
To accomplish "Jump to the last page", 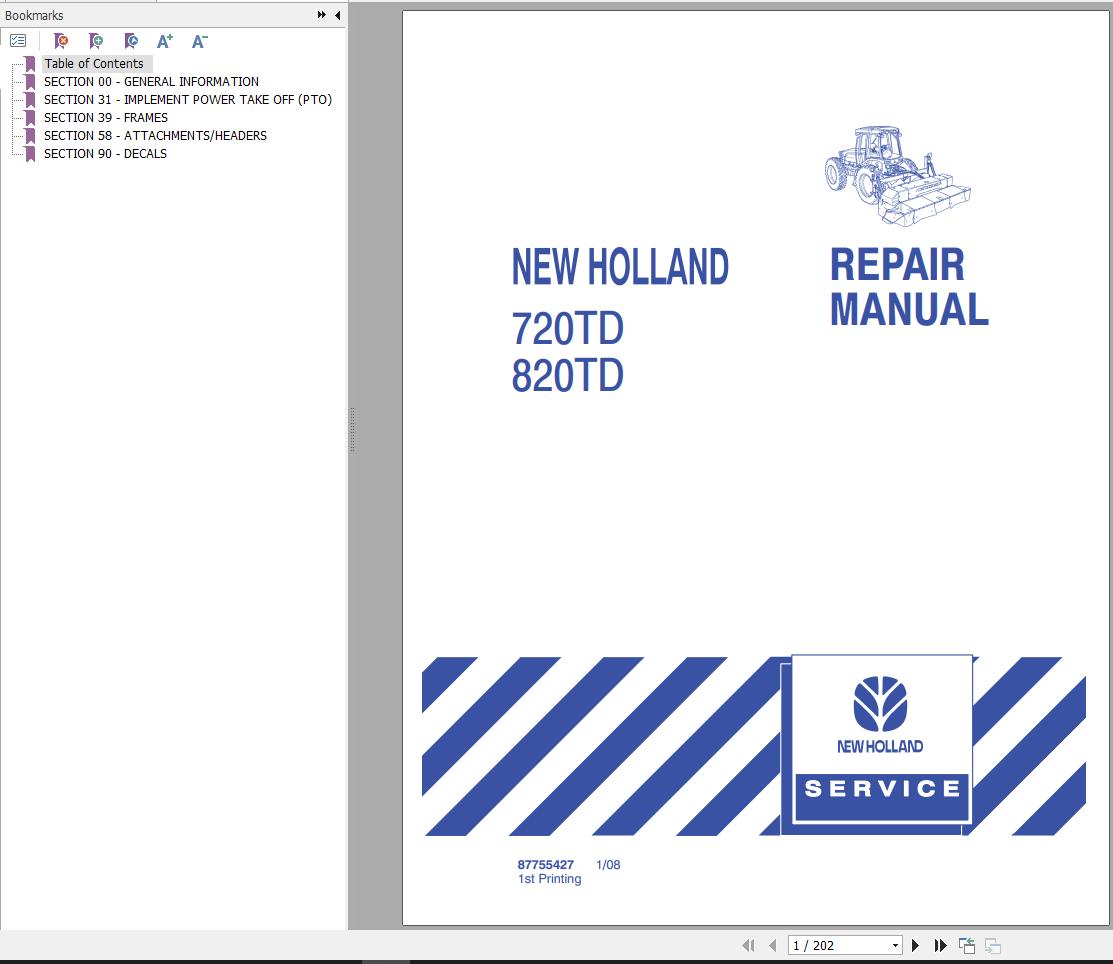I will coord(941,946).
